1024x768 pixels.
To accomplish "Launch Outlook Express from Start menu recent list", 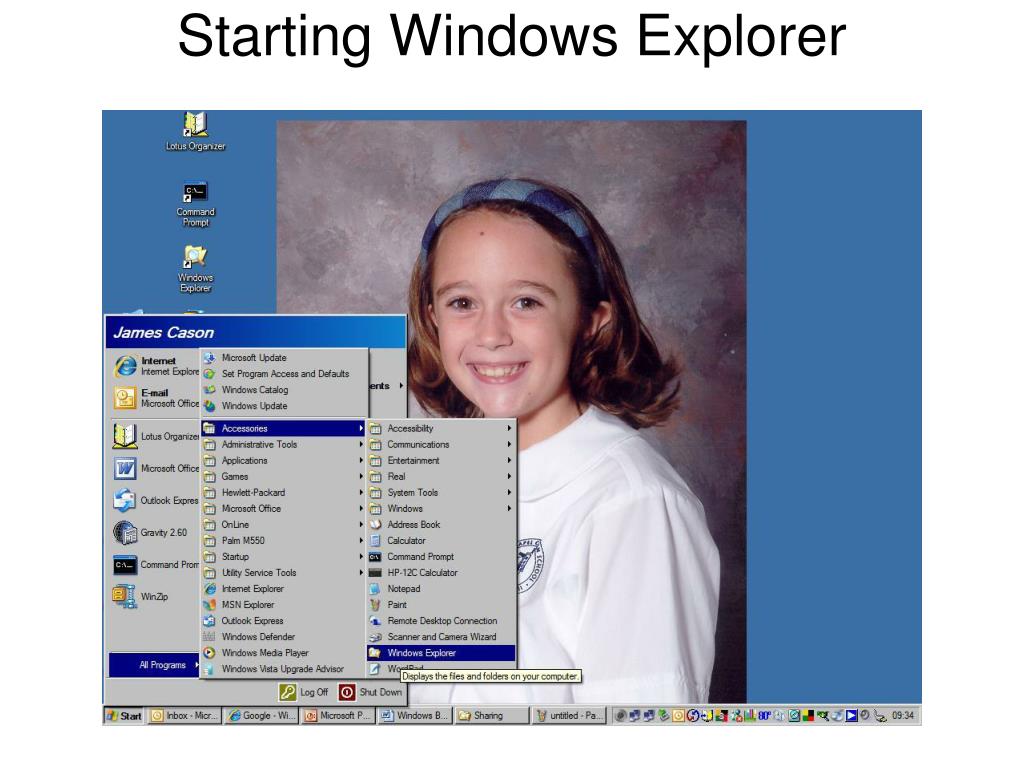I will point(157,500).
